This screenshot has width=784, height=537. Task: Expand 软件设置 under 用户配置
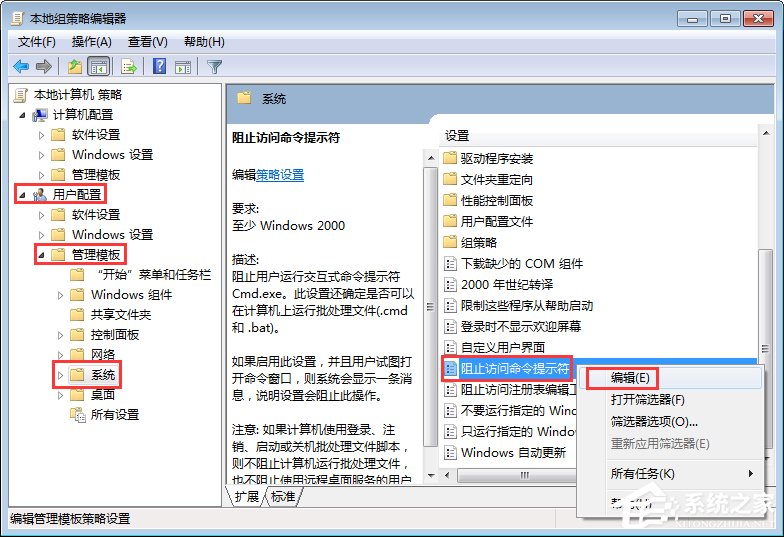click(42, 215)
